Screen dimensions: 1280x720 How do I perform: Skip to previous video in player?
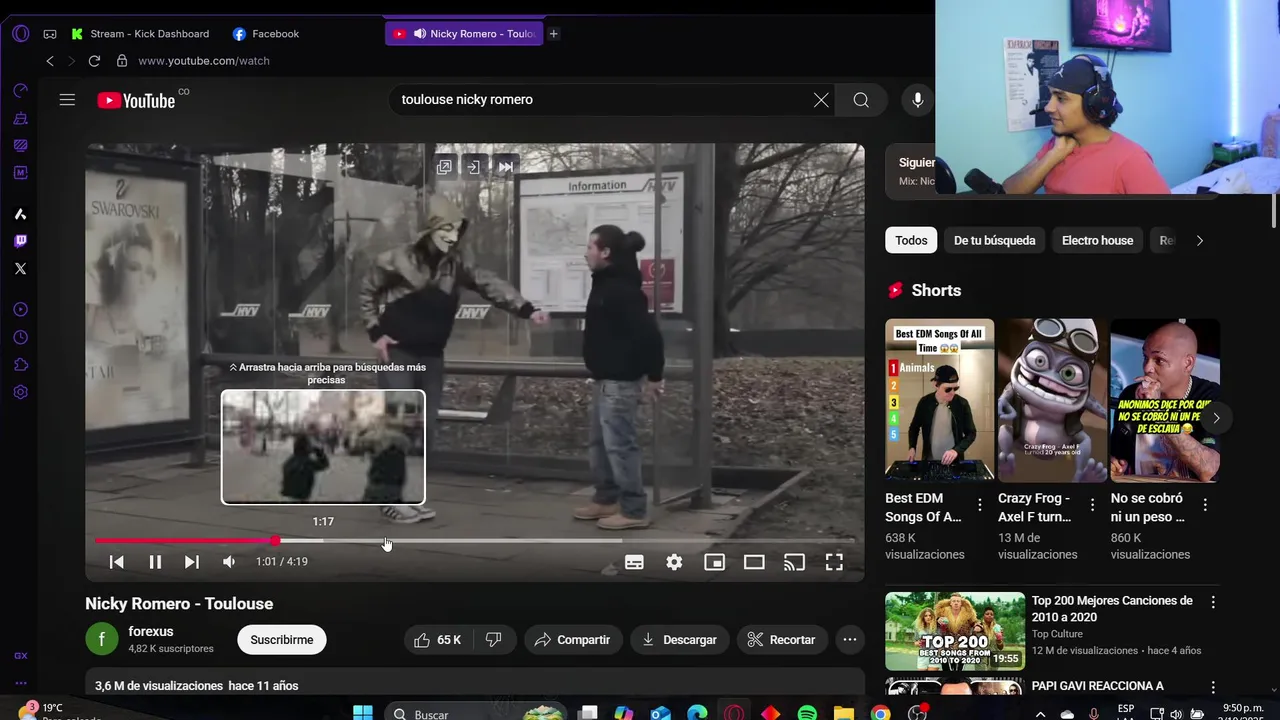click(x=116, y=562)
